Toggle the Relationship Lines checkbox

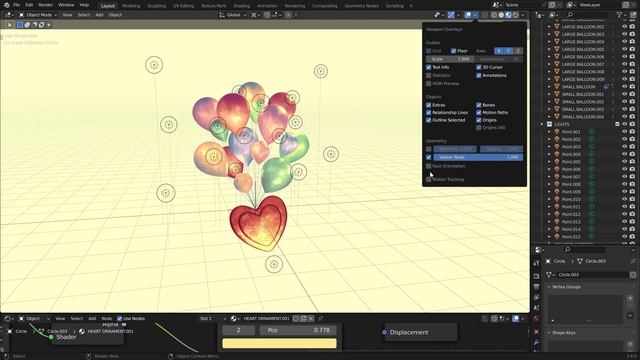(429, 113)
